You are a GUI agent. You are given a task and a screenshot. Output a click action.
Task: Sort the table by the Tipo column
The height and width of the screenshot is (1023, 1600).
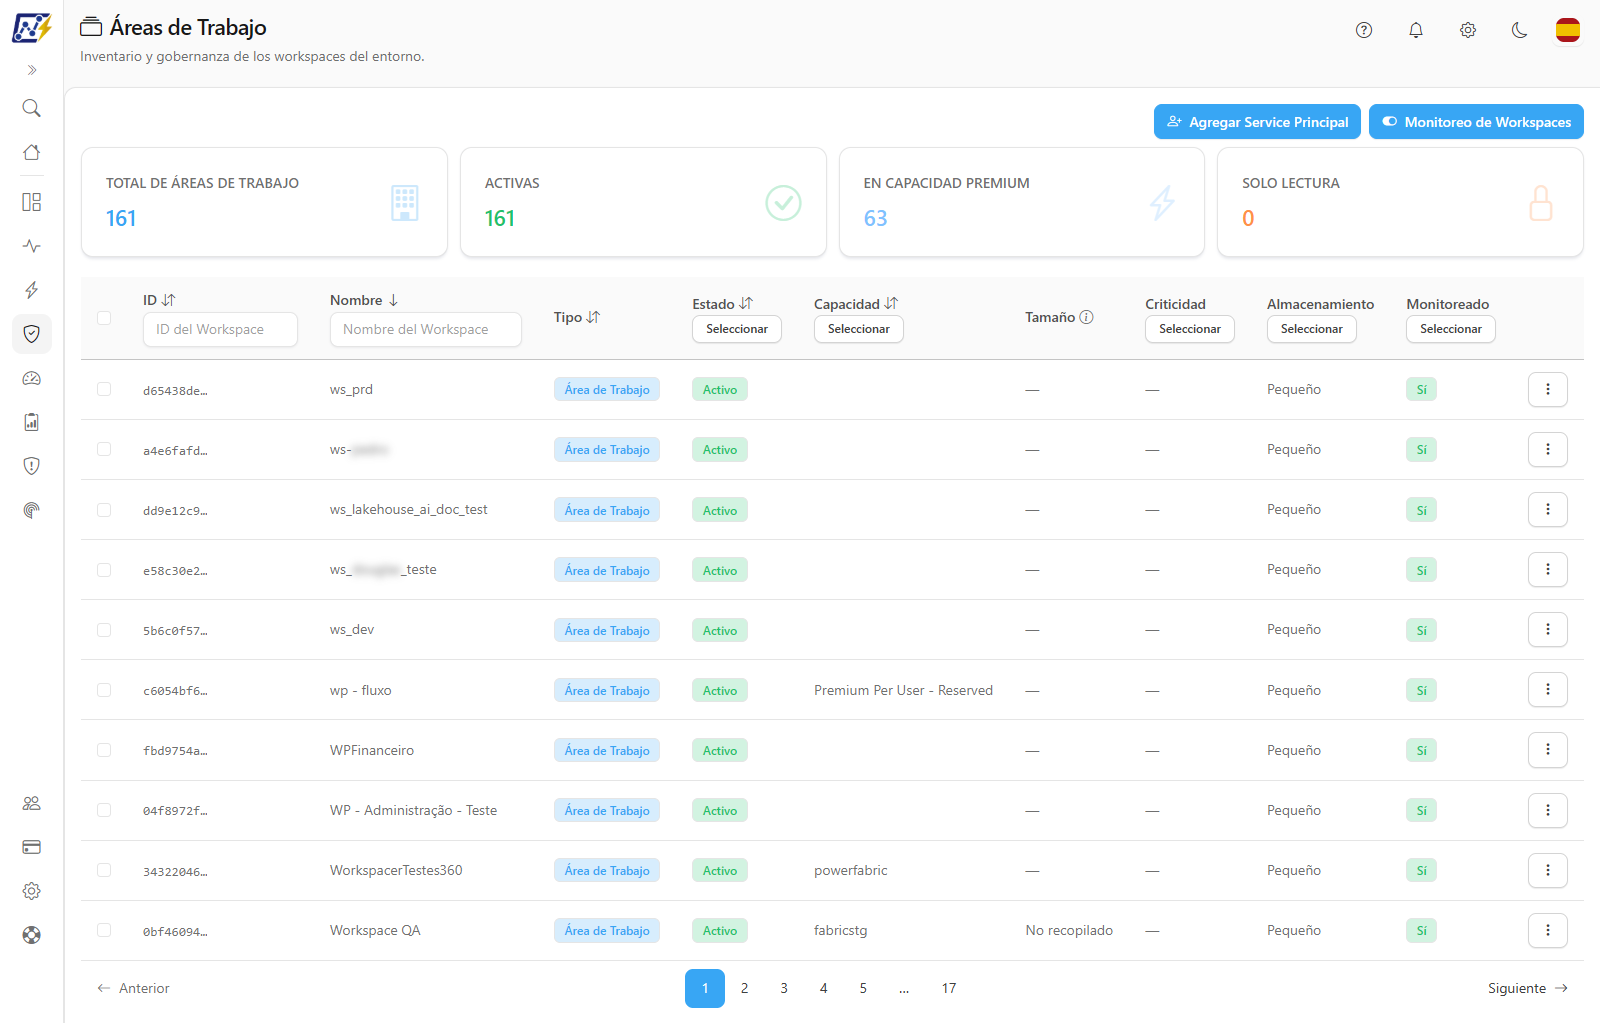(577, 317)
